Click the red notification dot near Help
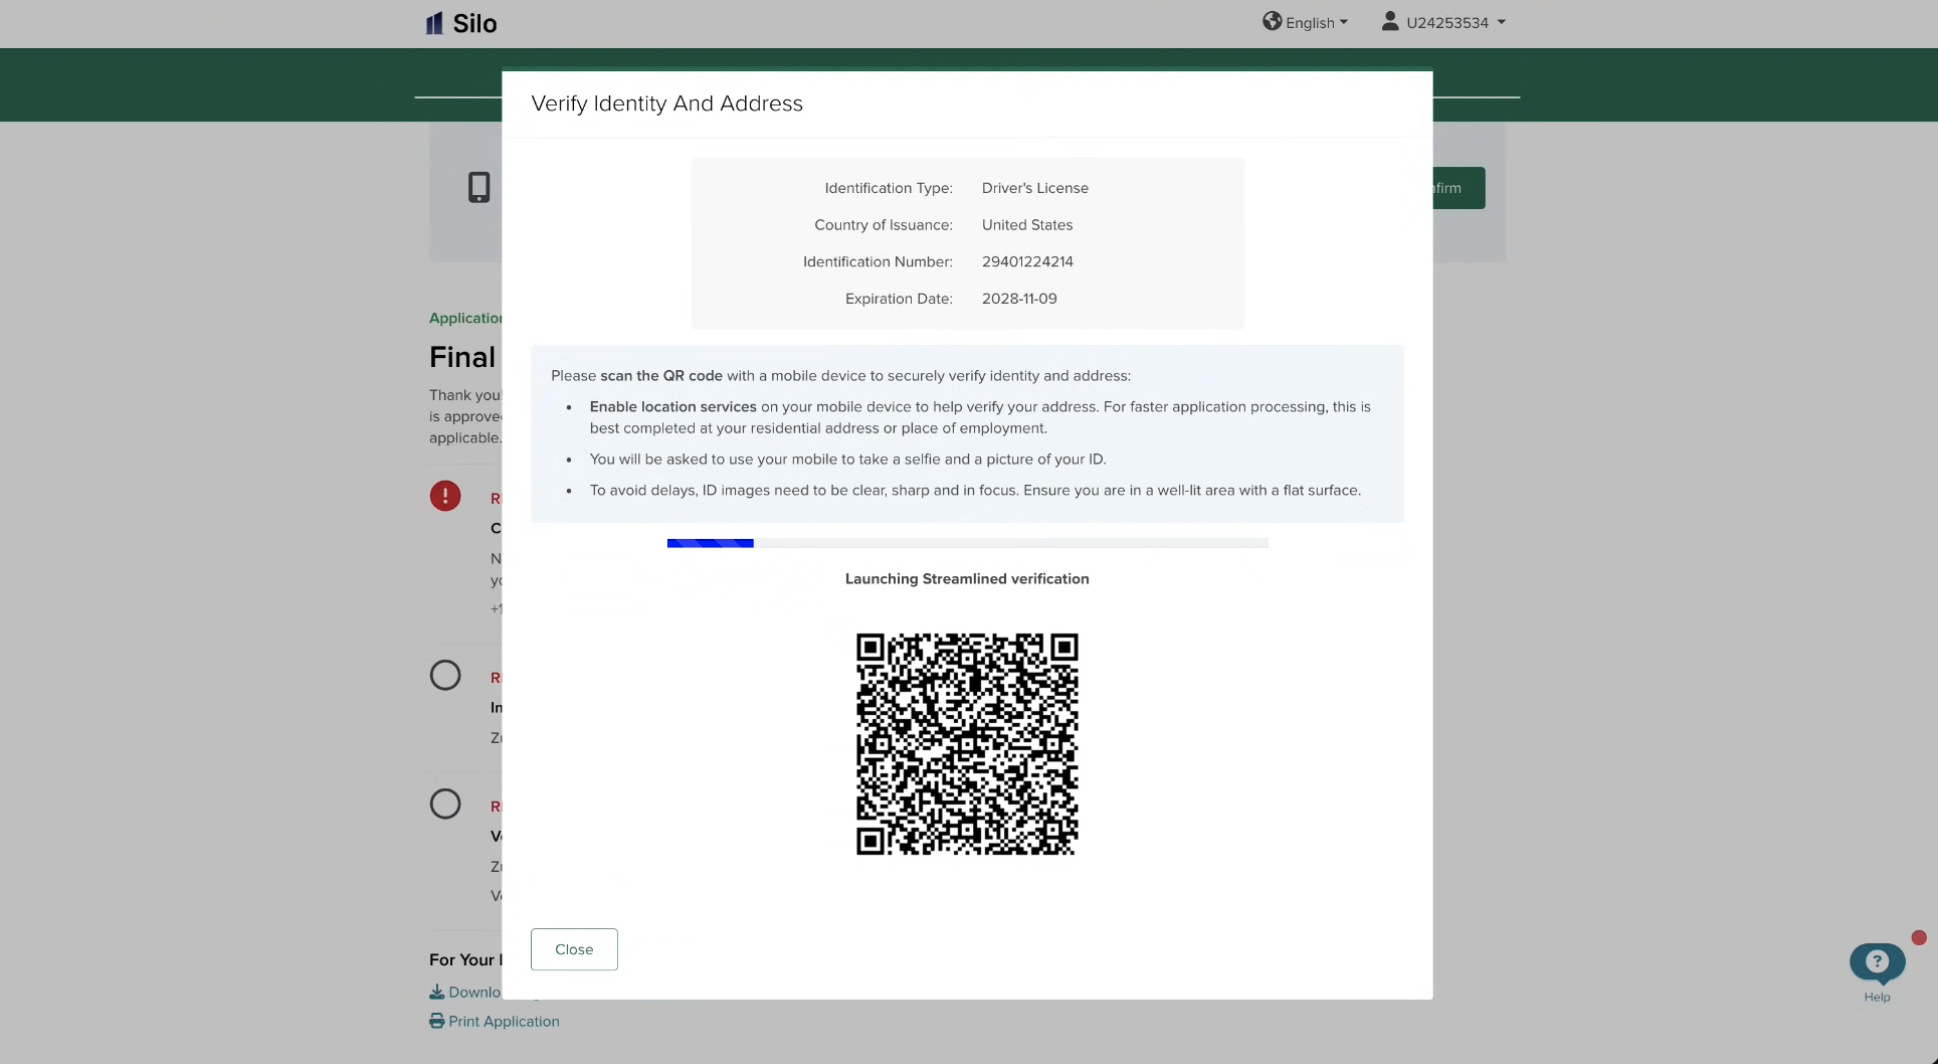The height and width of the screenshot is (1064, 1938). (x=1918, y=938)
